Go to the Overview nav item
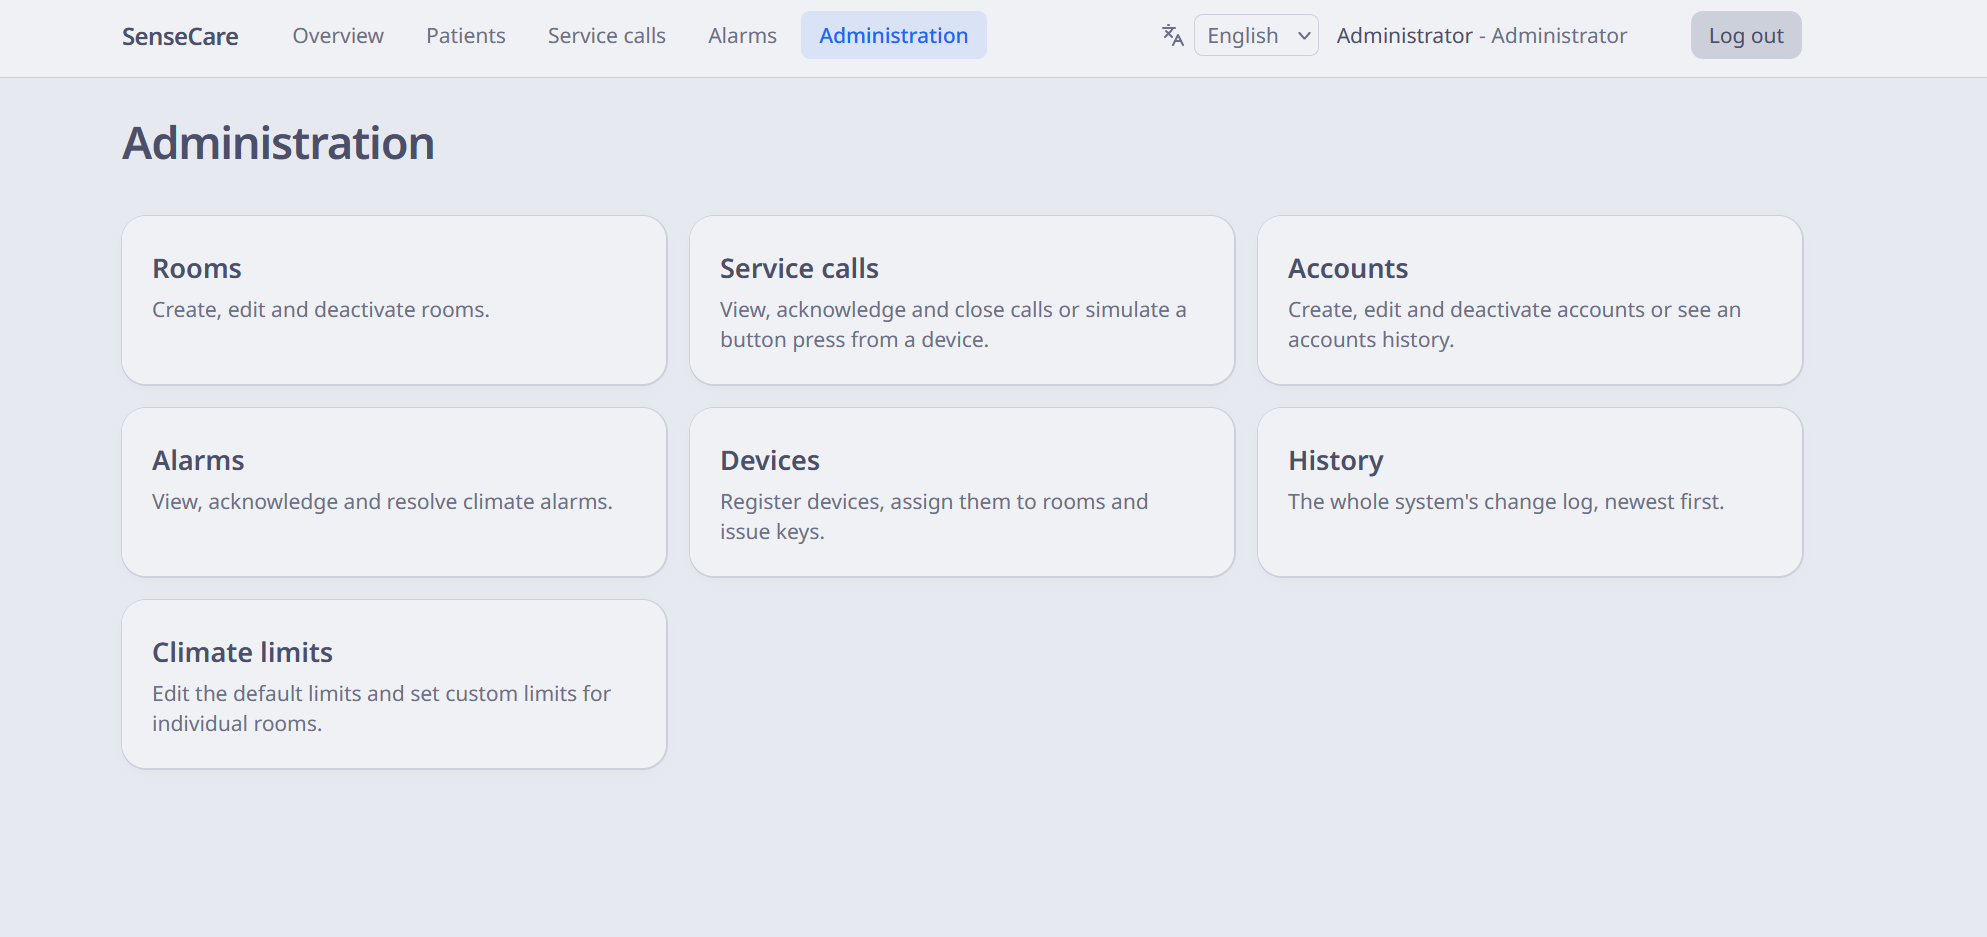This screenshot has width=1987, height=937. point(338,35)
